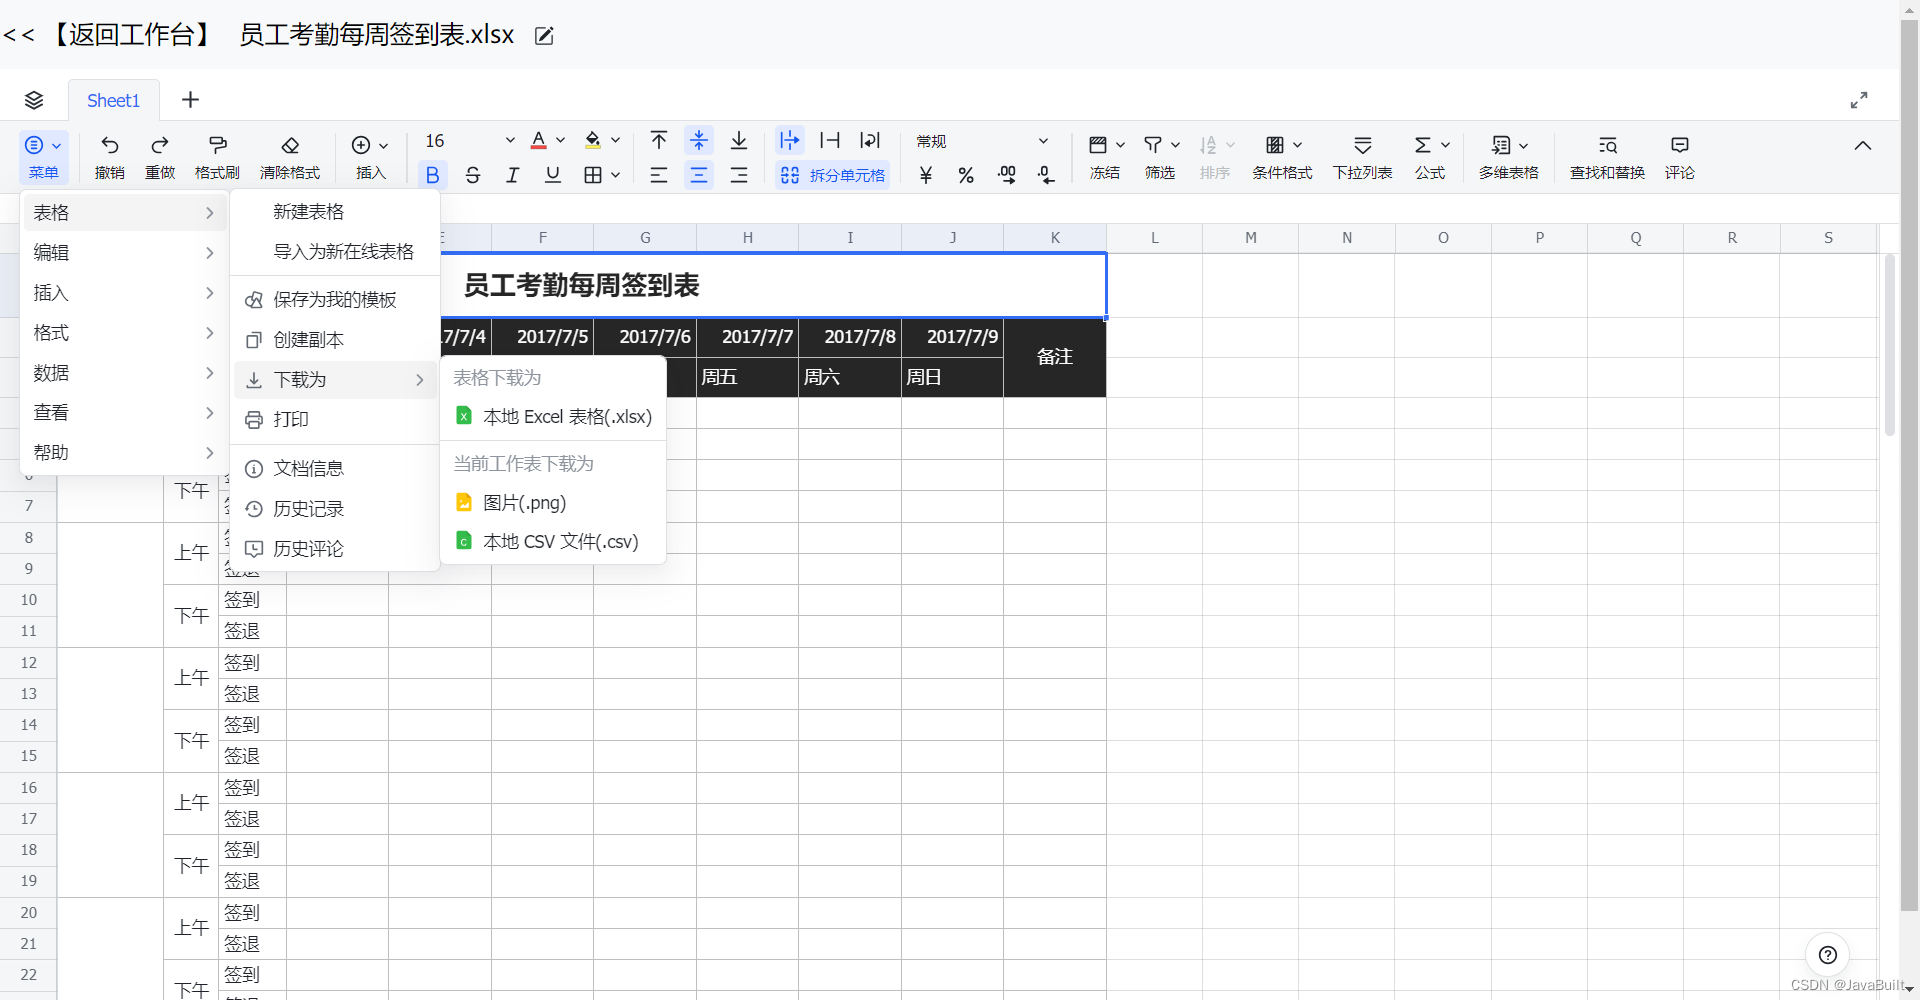The image size is (1920, 1000).
Task: Pick the fill color bucket swatch
Action: 593,140
